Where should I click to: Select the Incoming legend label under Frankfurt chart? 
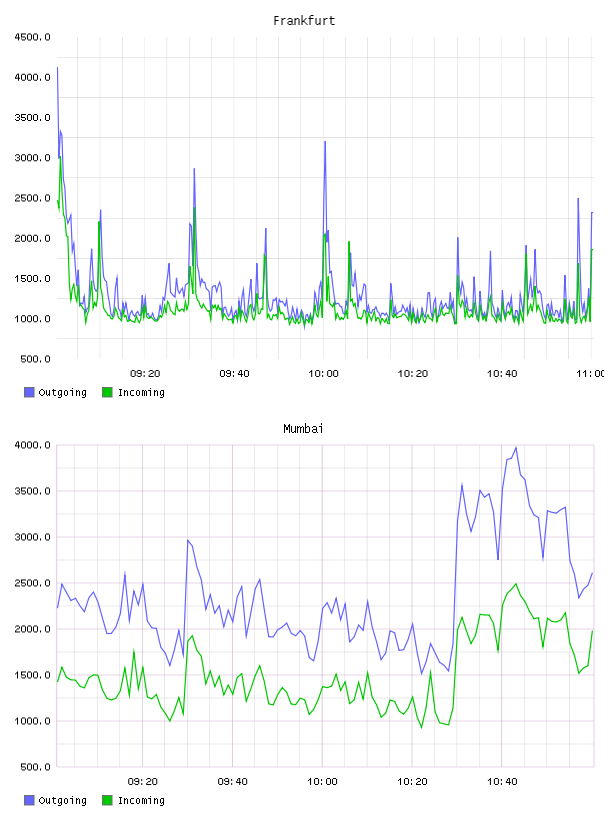click(x=141, y=393)
